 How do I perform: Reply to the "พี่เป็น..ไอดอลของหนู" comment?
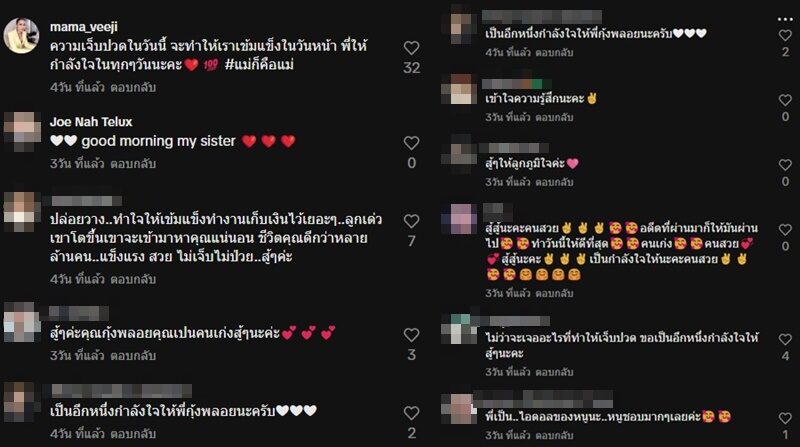(x=555, y=435)
